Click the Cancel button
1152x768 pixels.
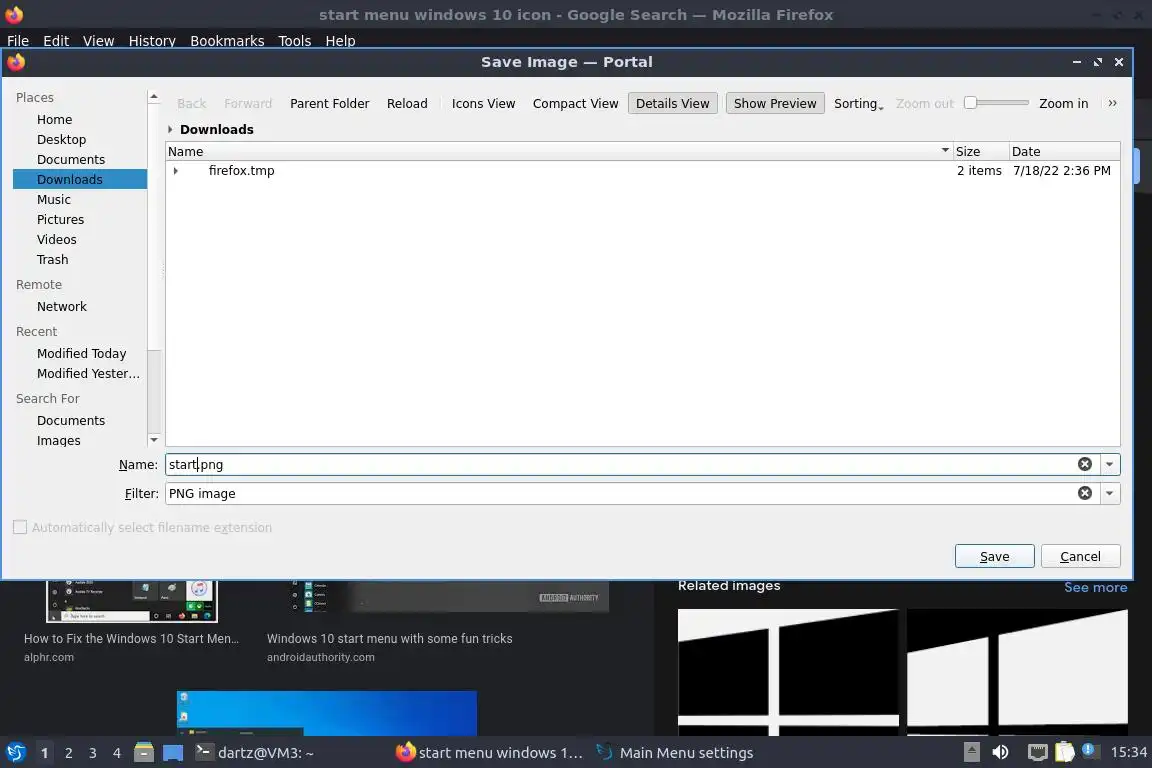[1080, 556]
